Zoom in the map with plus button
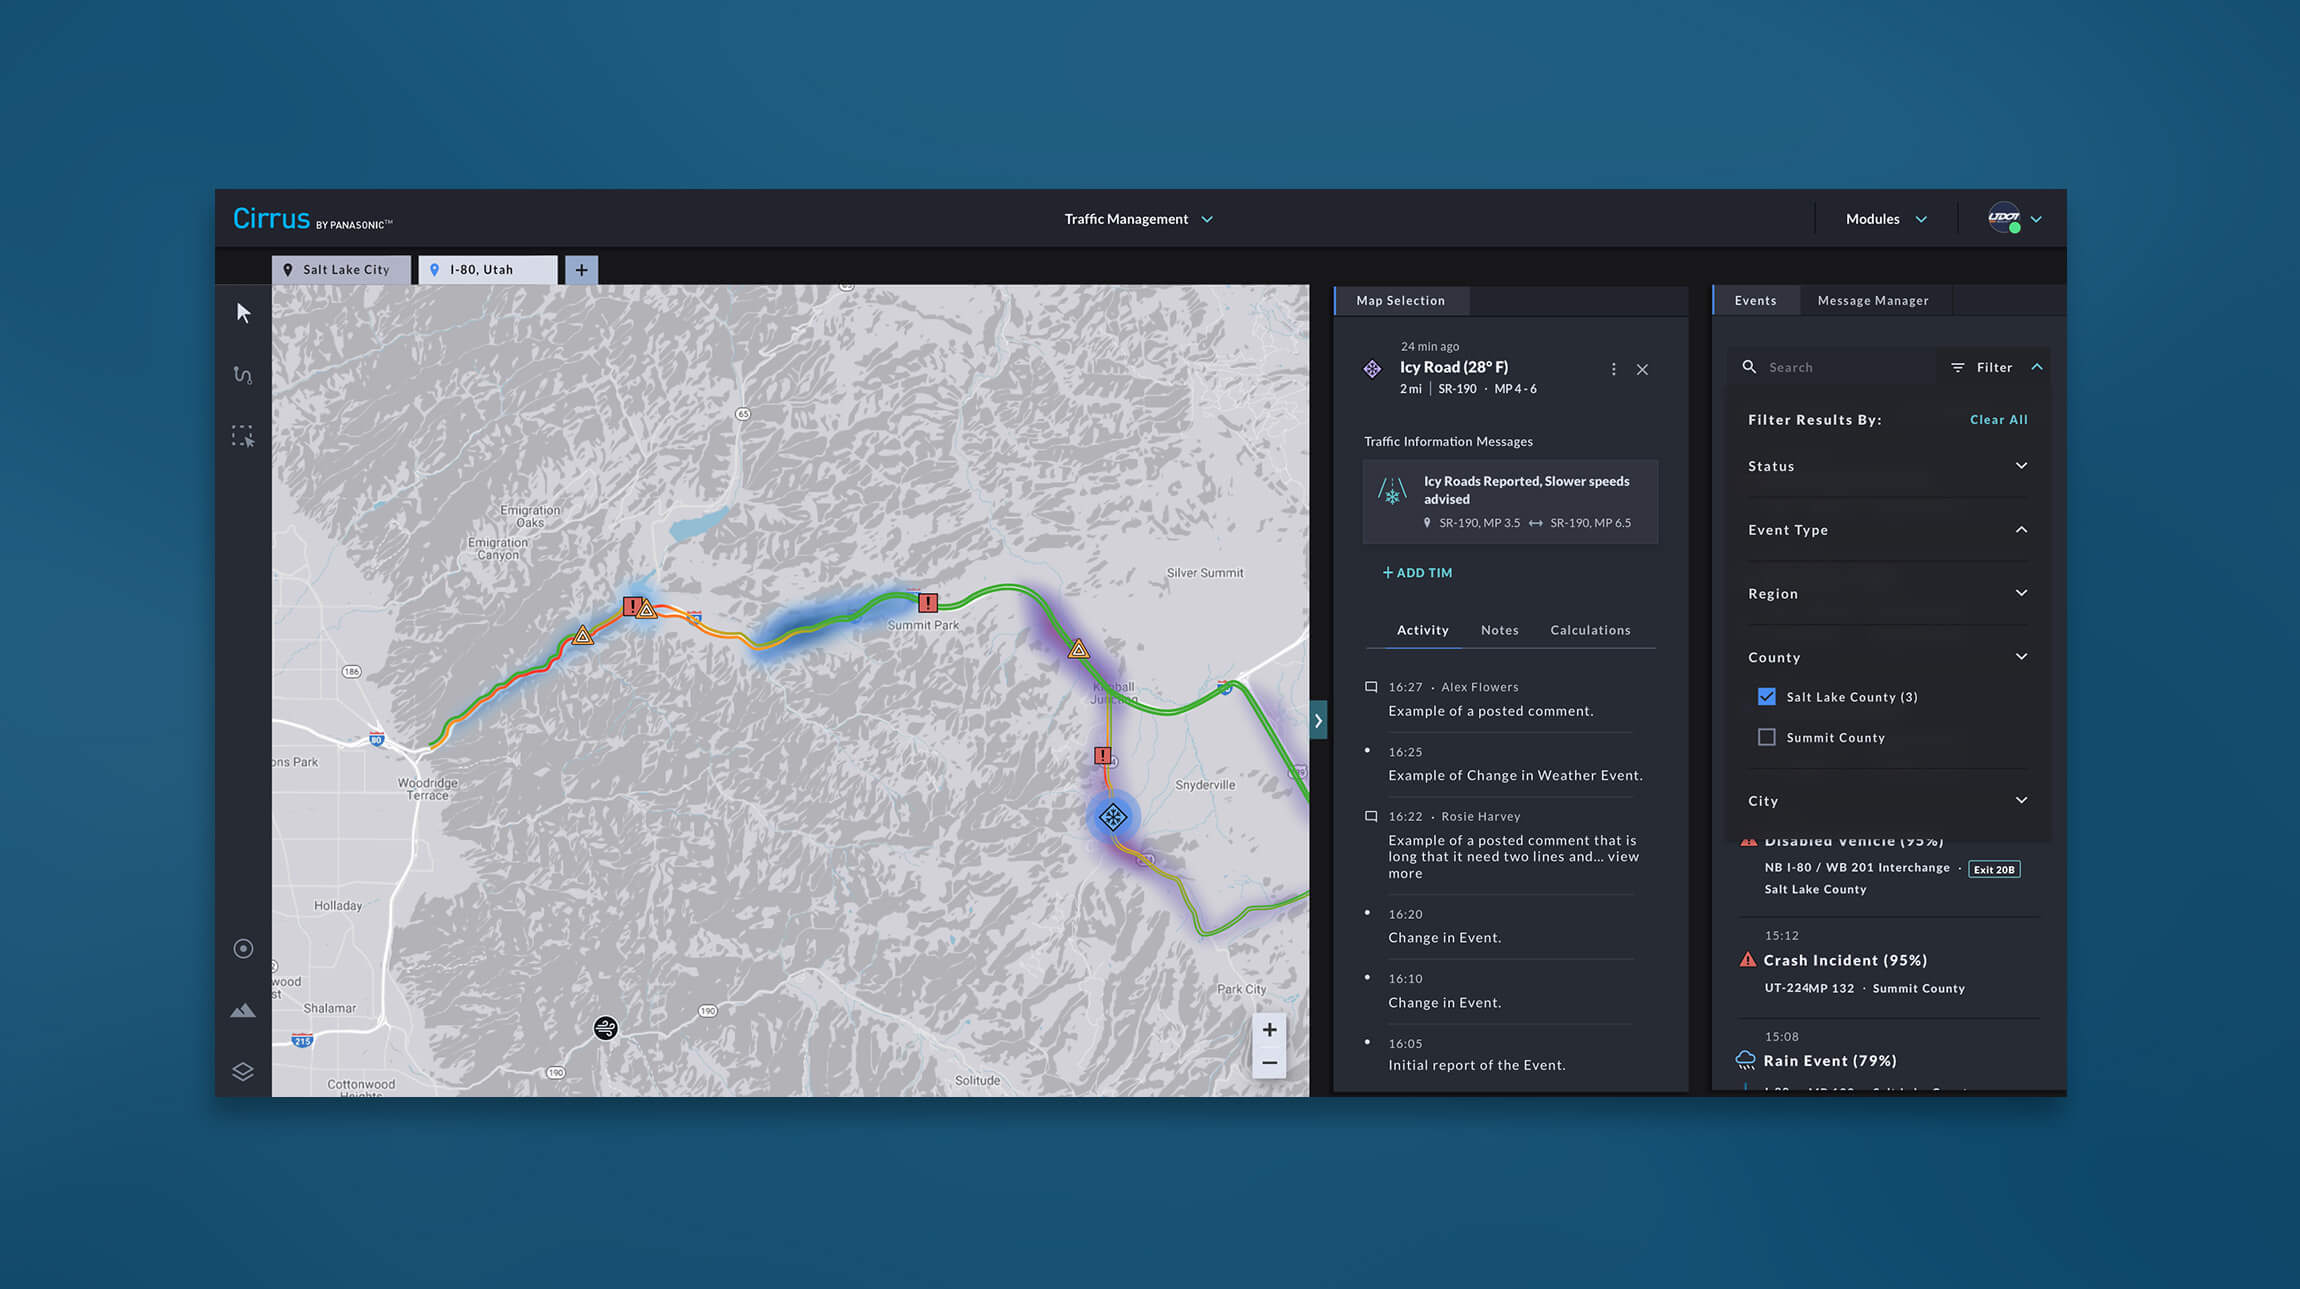 (1269, 1030)
